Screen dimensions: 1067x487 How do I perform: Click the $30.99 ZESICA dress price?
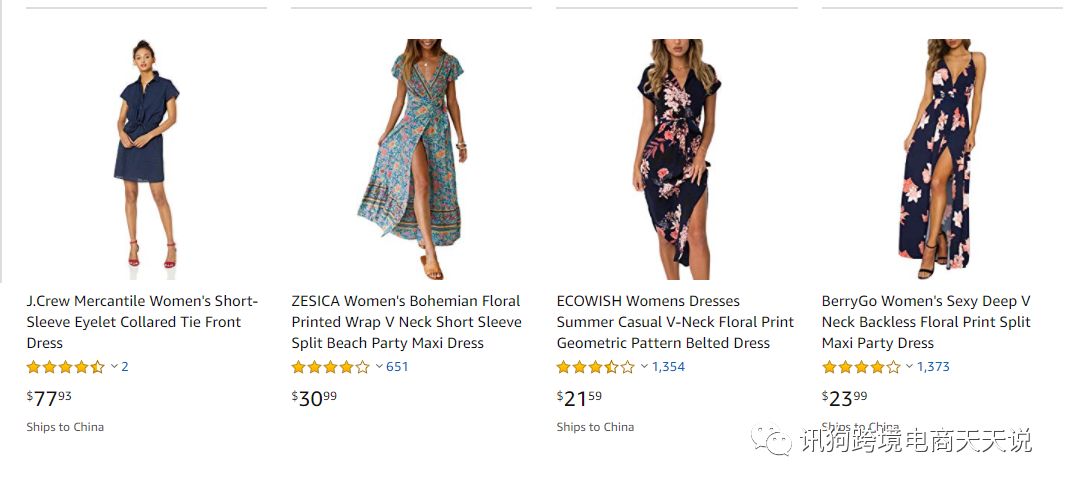click(314, 398)
